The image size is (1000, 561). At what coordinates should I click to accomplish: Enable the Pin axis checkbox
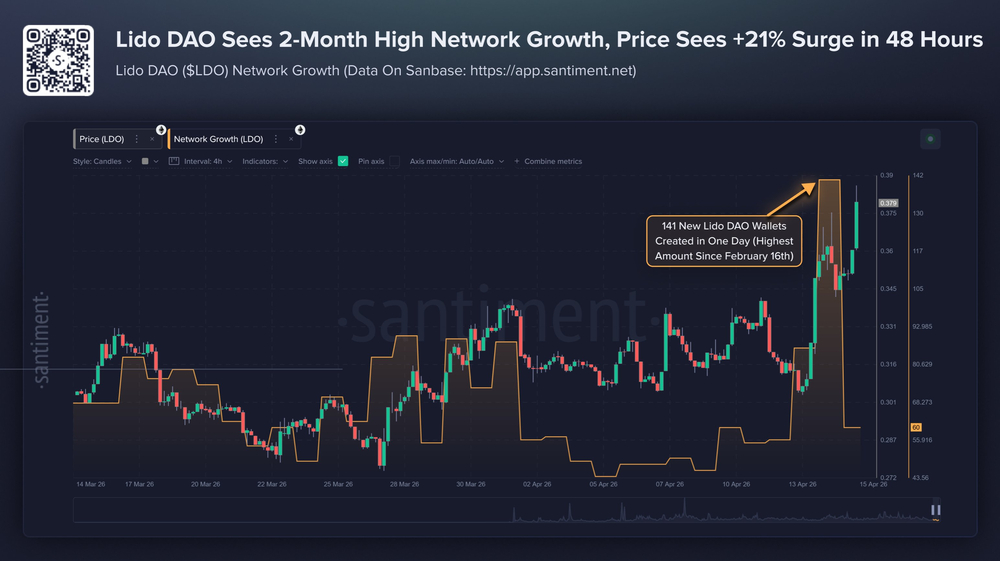coord(395,161)
